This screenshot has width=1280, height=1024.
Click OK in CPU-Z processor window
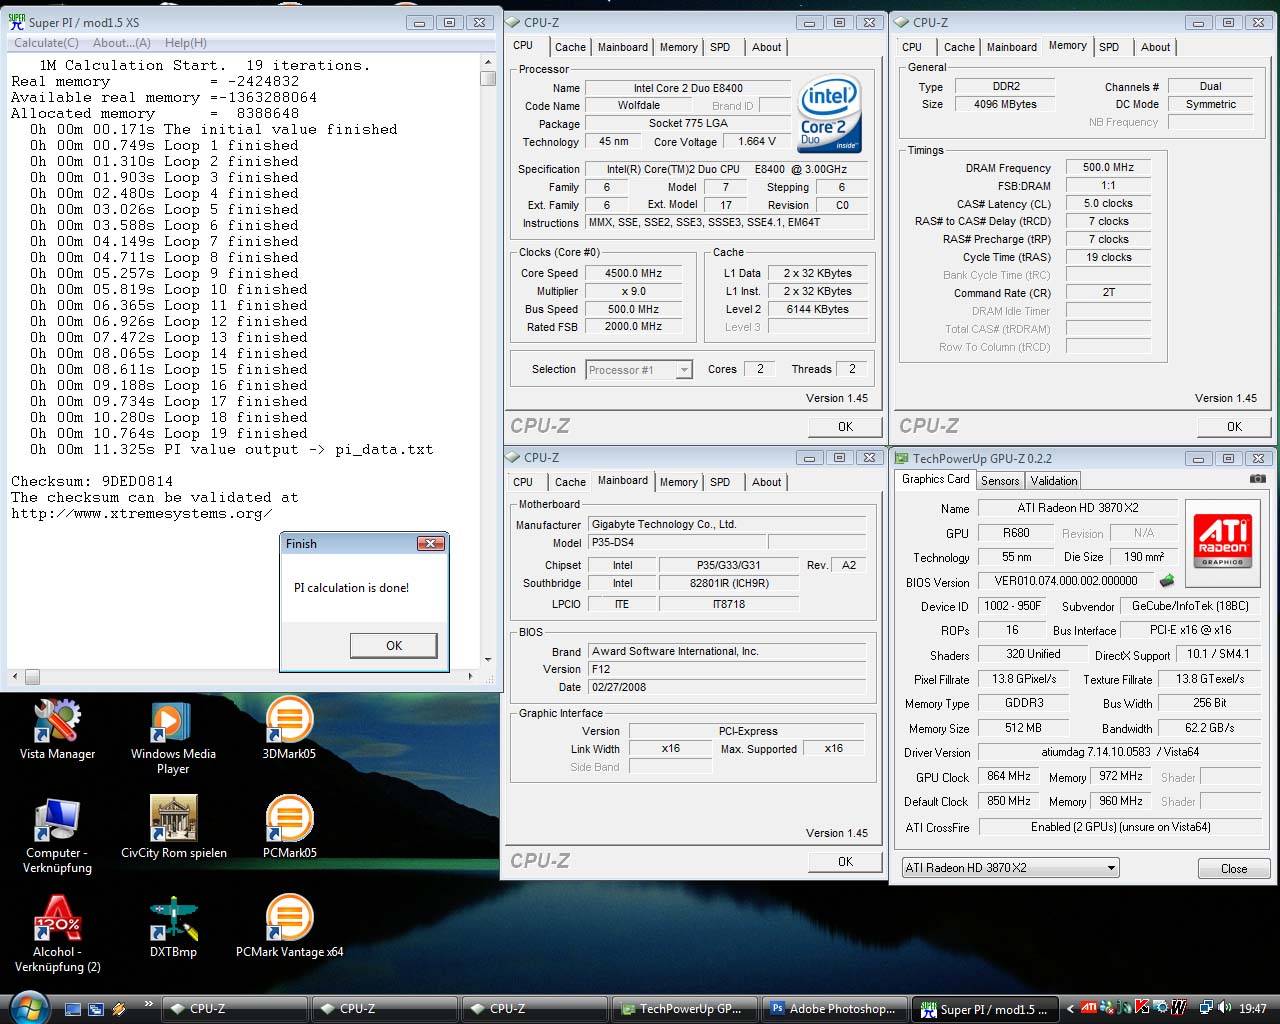[x=845, y=426]
